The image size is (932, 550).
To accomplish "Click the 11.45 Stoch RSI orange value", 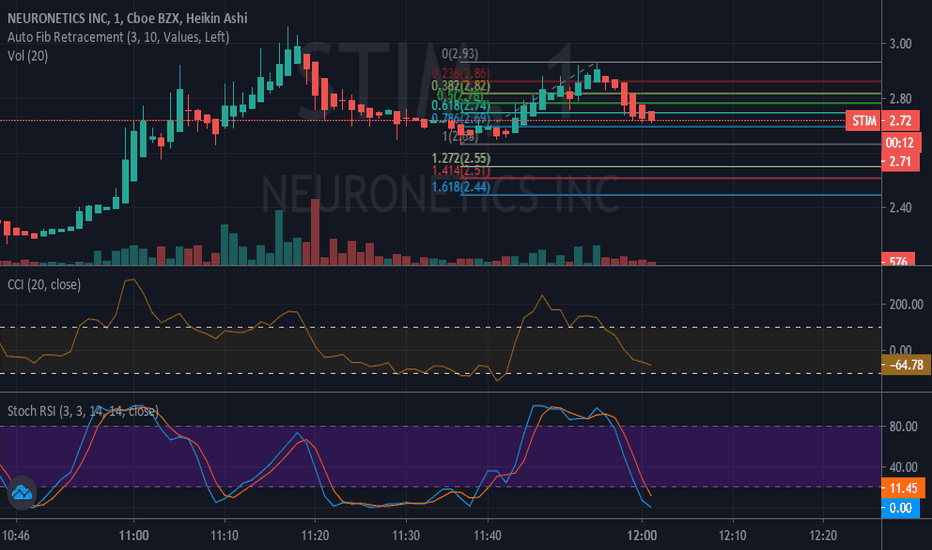I will click(903, 488).
